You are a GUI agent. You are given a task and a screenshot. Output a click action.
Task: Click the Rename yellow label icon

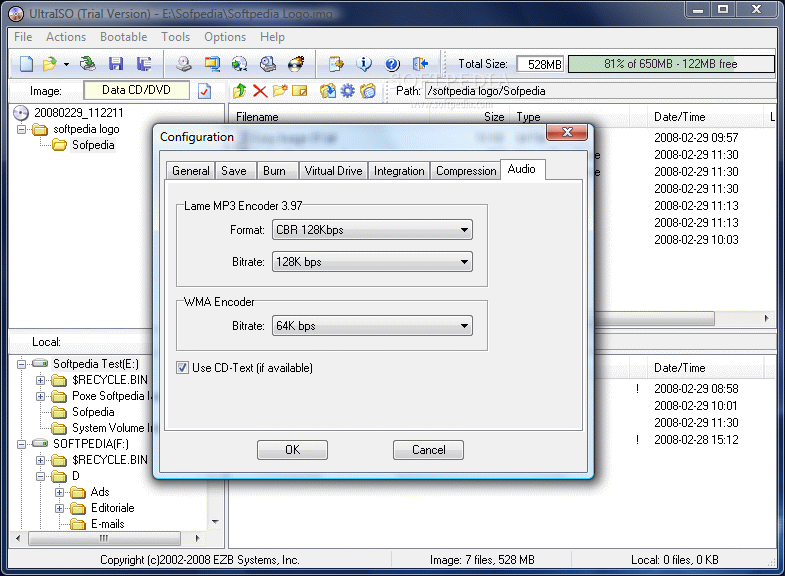click(x=299, y=91)
